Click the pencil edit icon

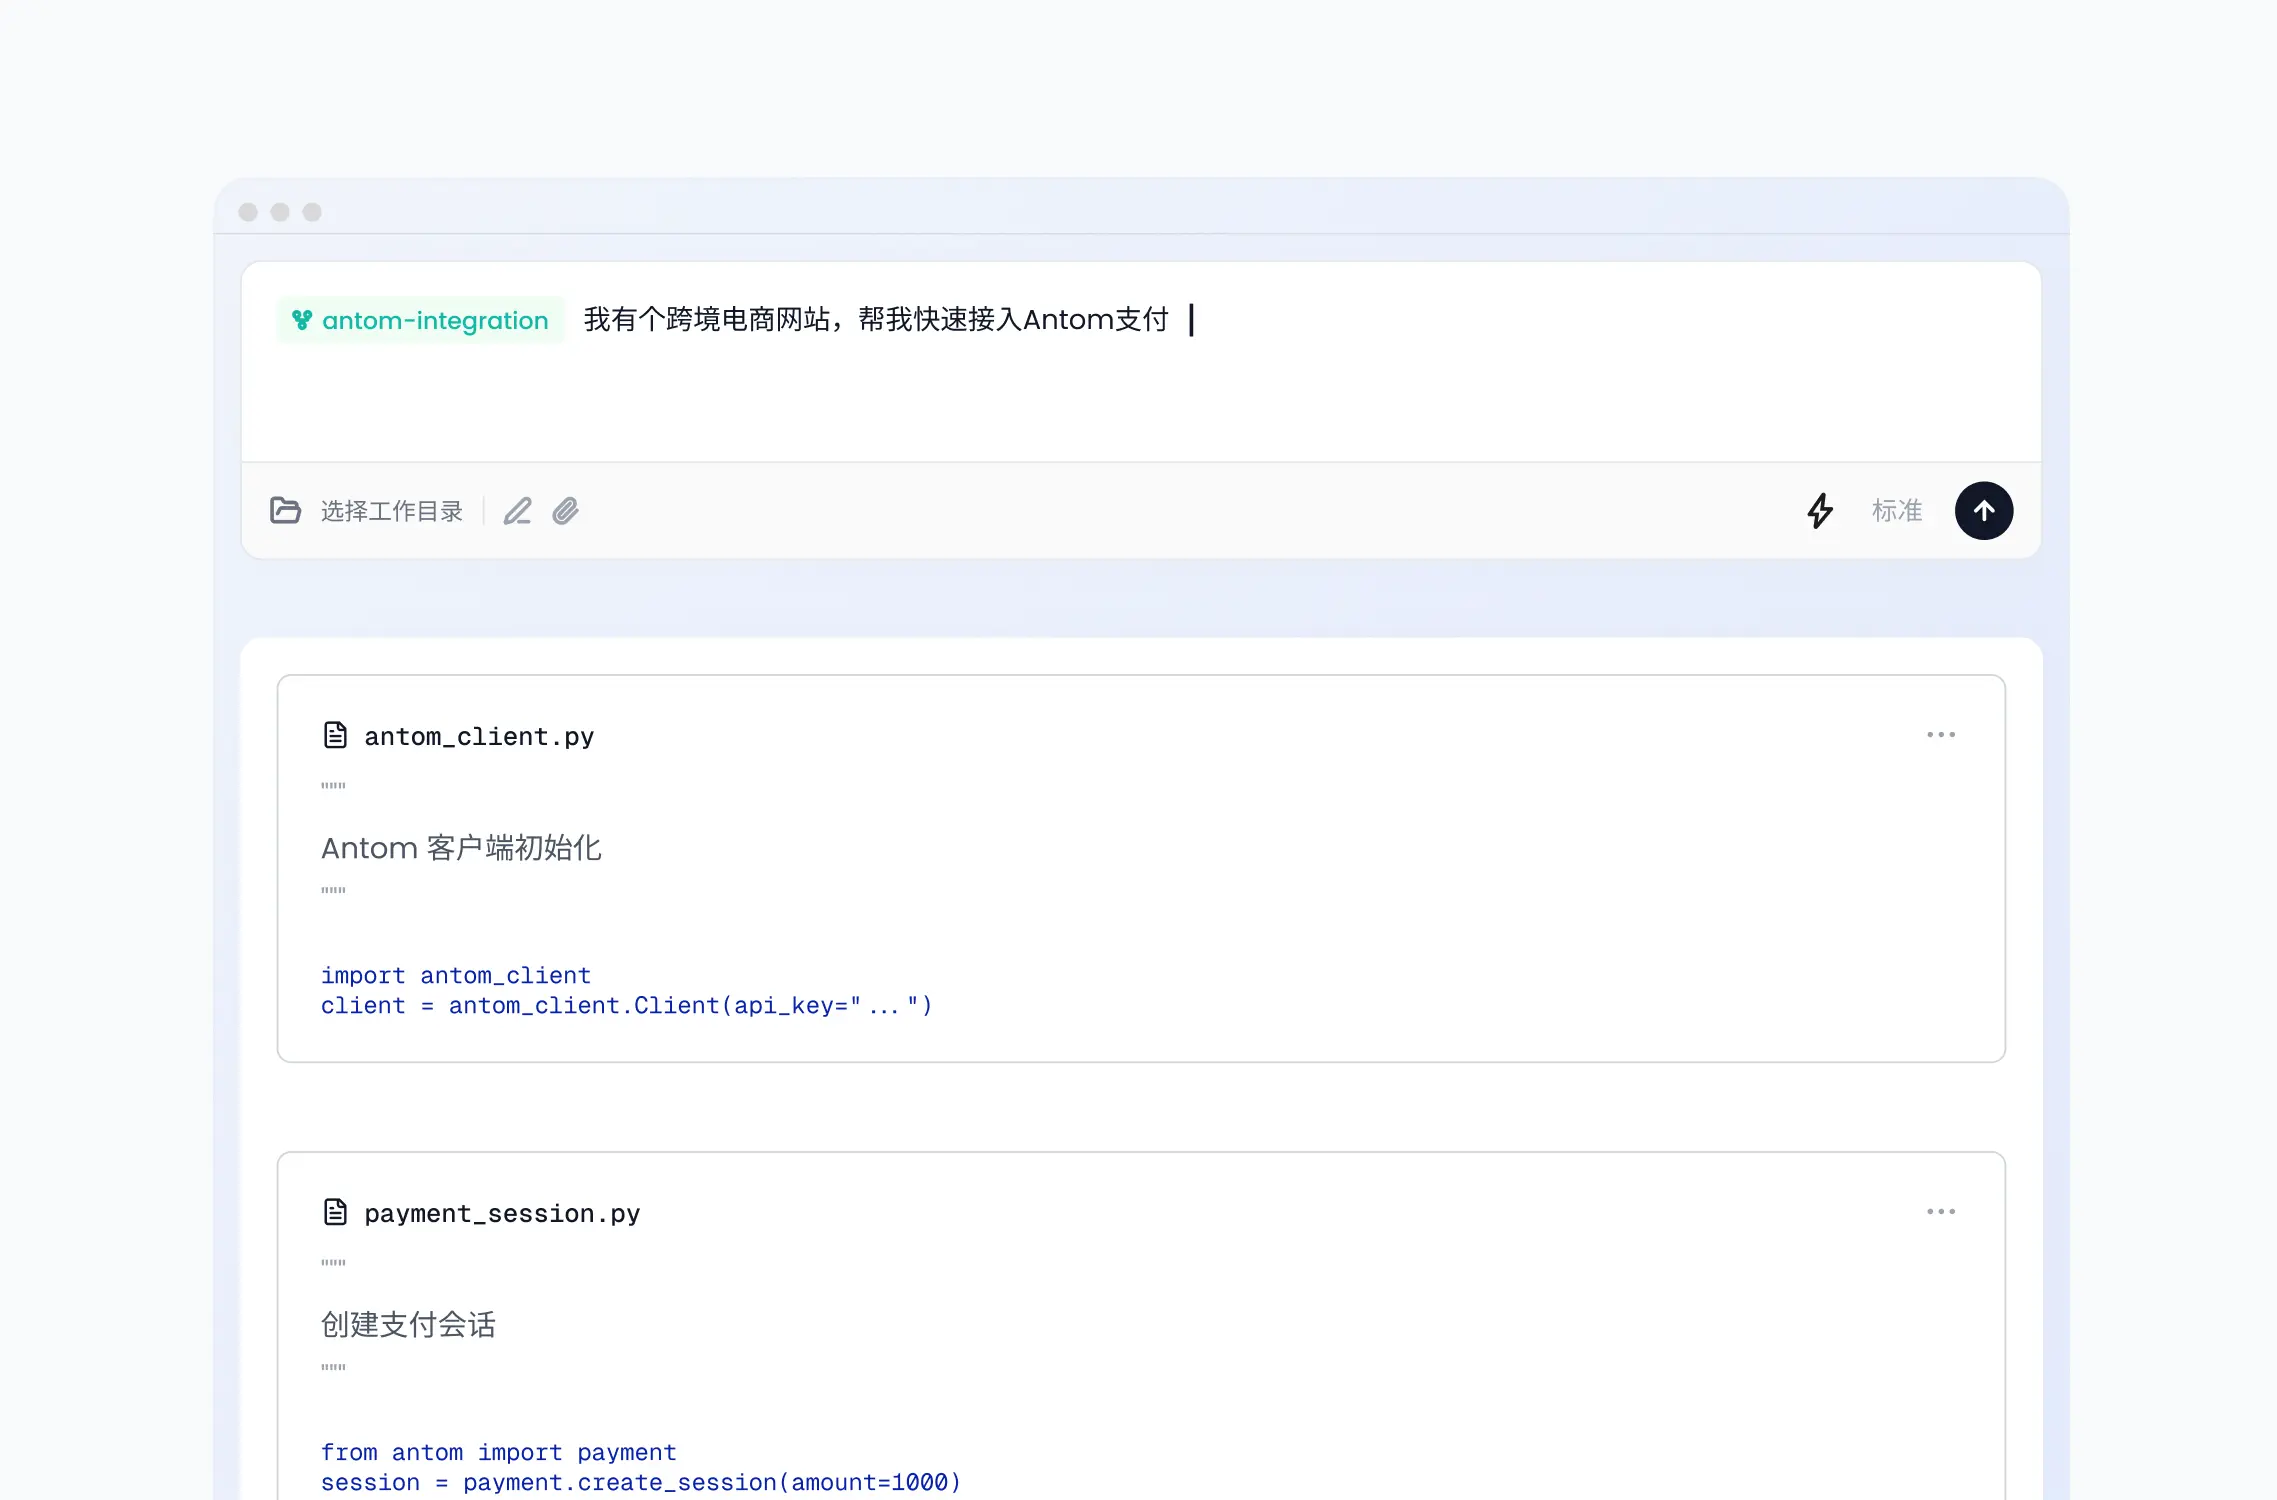coord(517,511)
